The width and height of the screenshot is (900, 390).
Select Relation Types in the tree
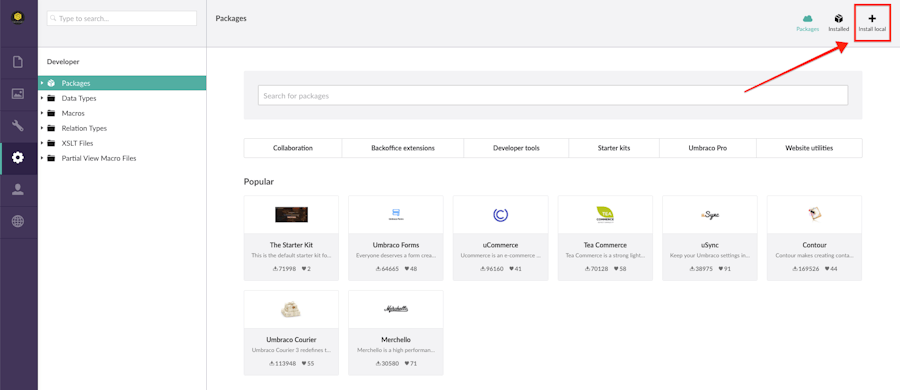pos(84,128)
